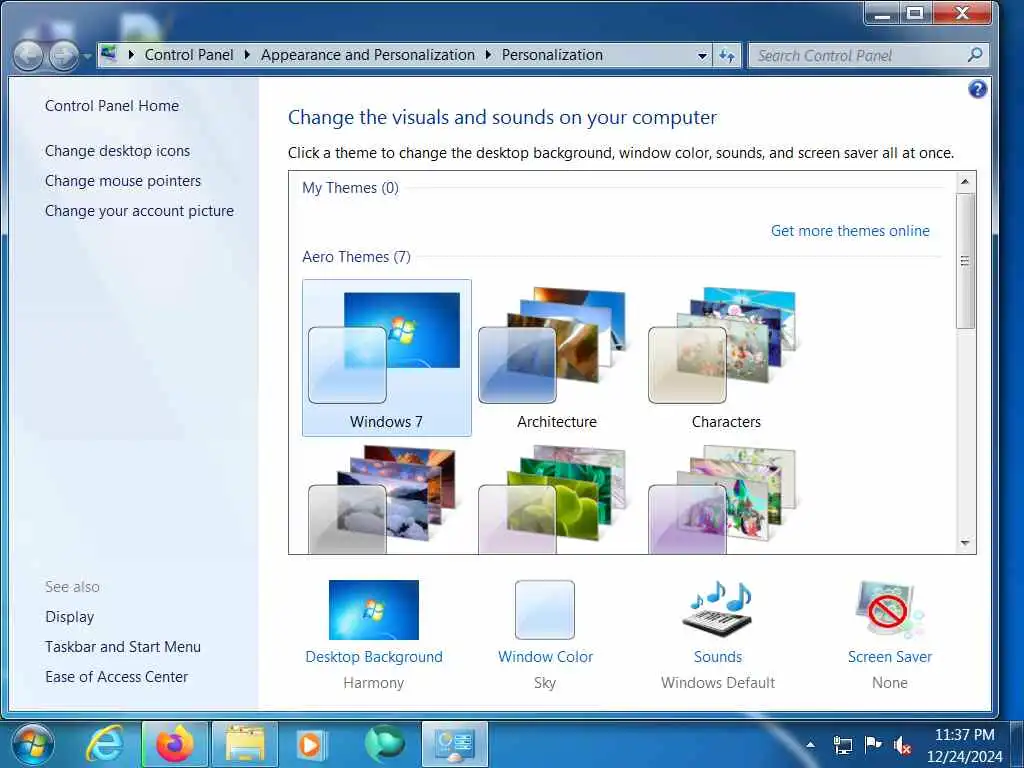This screenshot has width=1024, height=768.
Task: Click the Back navigation arrow
Action: (x=28, y=56)
